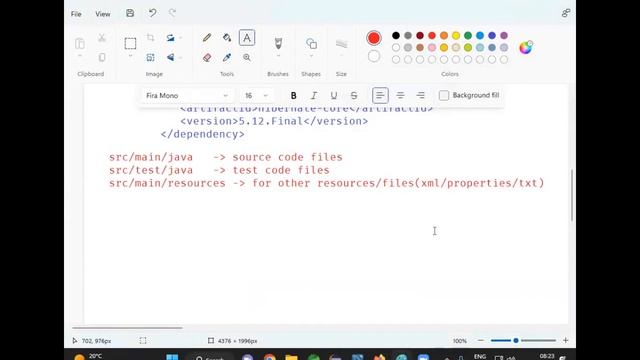Open the Fira Mono font dropdown
This screenshot has width=640, height=360.
point(187,96)
